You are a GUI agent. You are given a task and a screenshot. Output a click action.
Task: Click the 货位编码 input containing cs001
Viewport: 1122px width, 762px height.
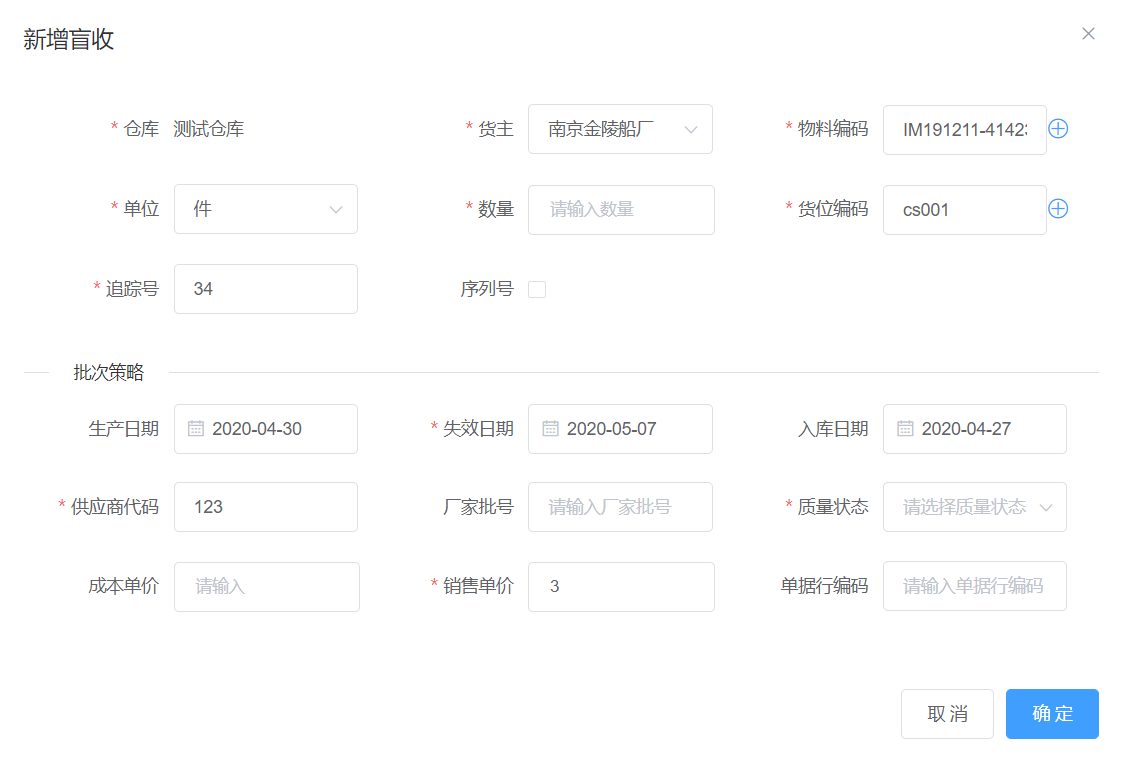965,210
